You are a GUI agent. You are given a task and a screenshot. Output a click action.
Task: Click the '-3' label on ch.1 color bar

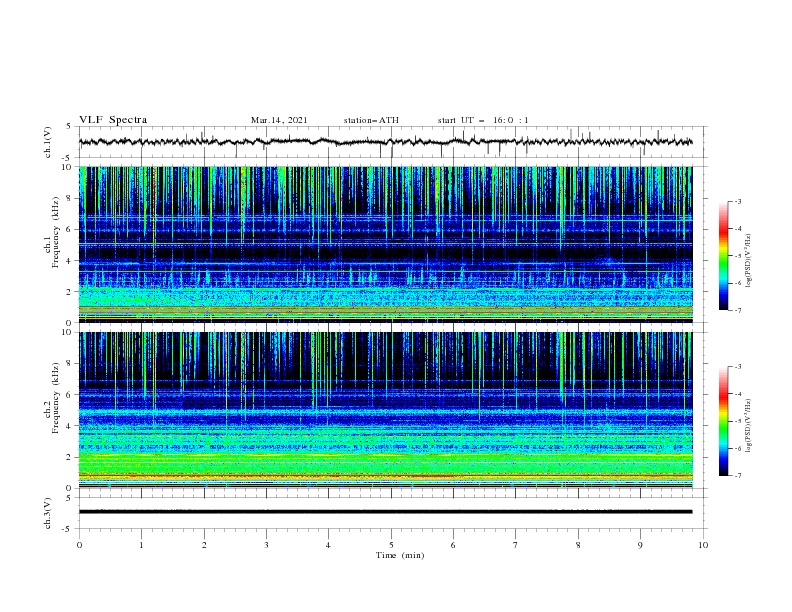738,201
